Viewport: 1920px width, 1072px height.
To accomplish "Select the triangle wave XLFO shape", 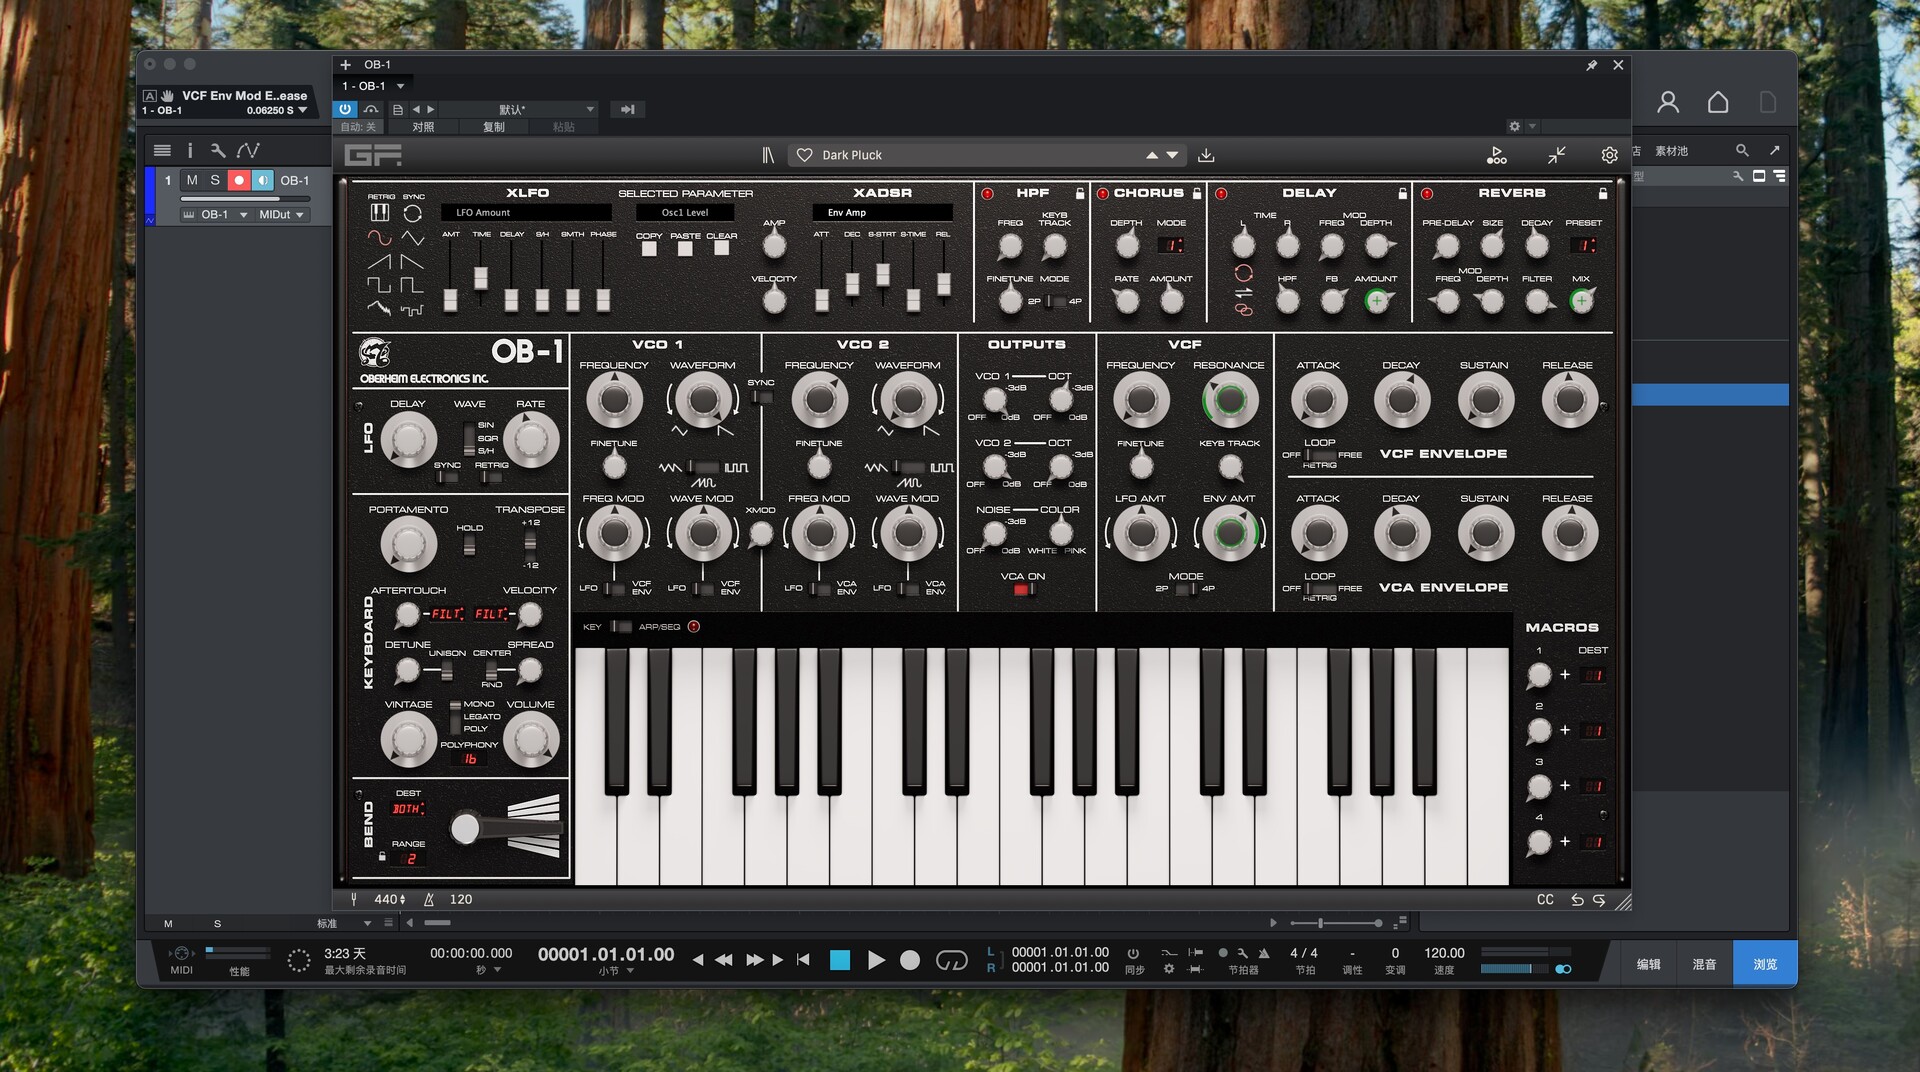I will point(413,238).
